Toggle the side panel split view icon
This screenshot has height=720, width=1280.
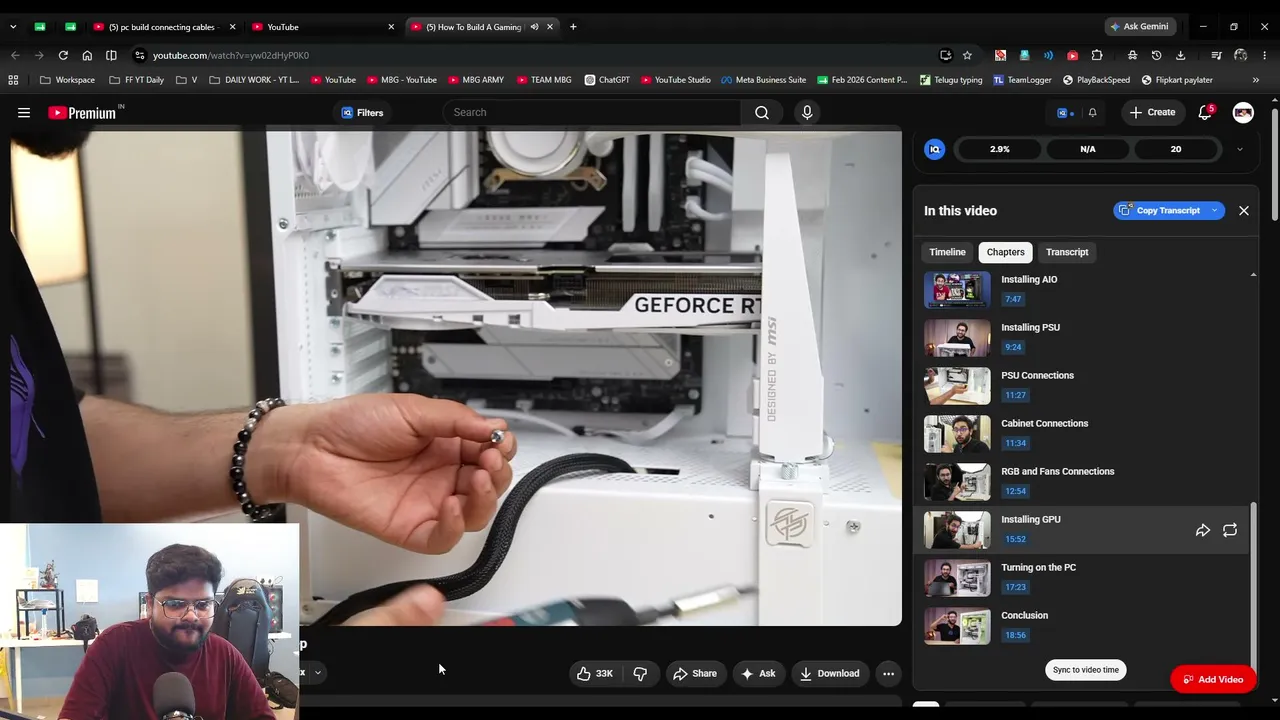coord(111,55)
